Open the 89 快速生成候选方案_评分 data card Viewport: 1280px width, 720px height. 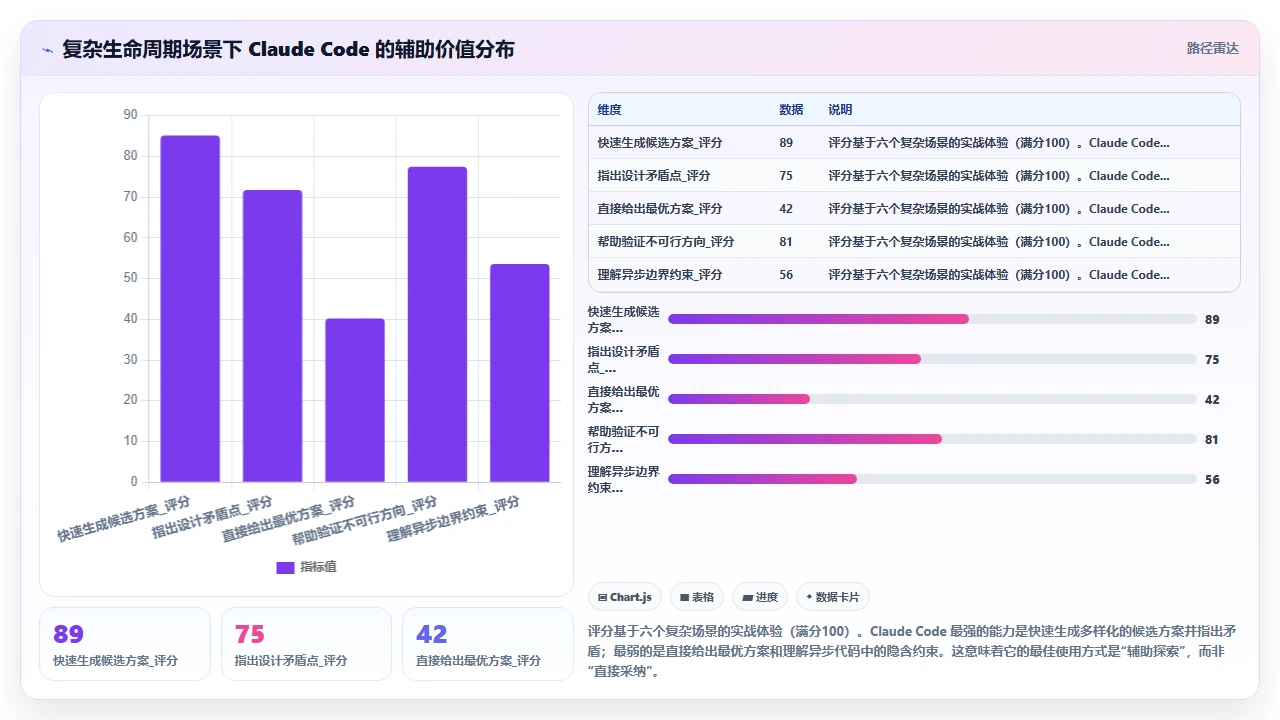coord(125,644)
